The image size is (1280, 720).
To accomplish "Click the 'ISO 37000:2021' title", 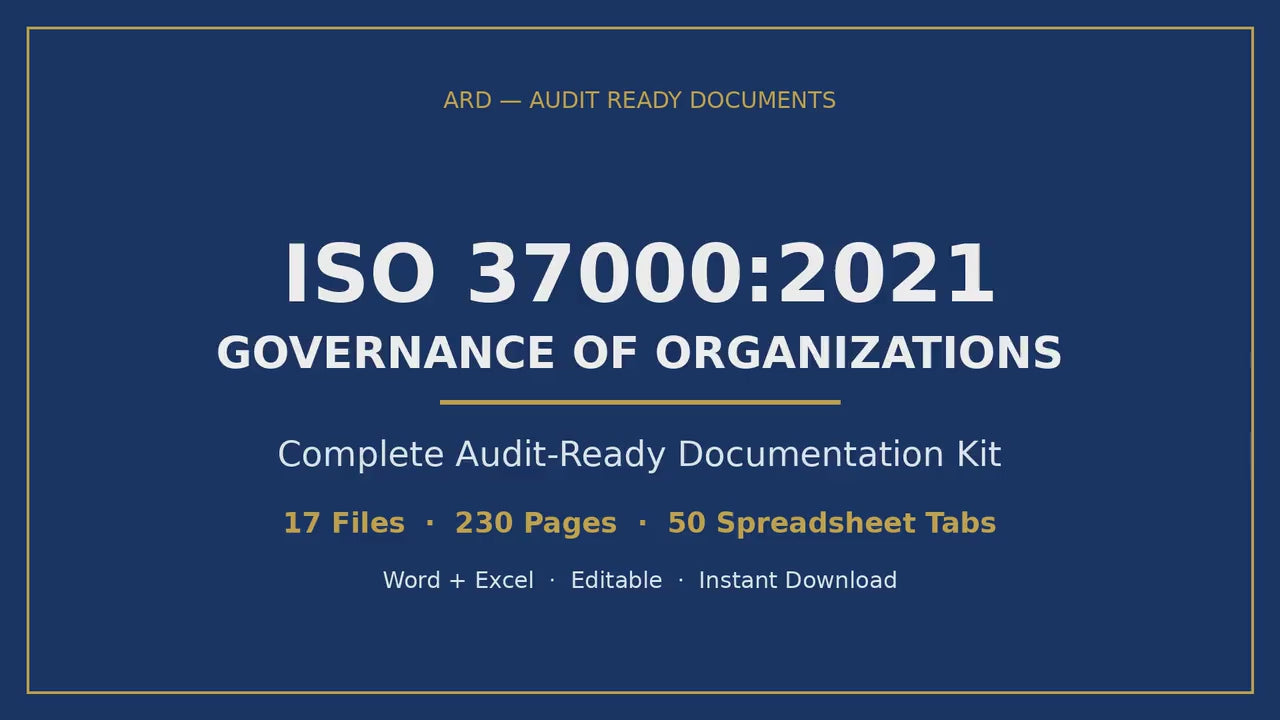I will pyautogui.click(x=640, y=274).
